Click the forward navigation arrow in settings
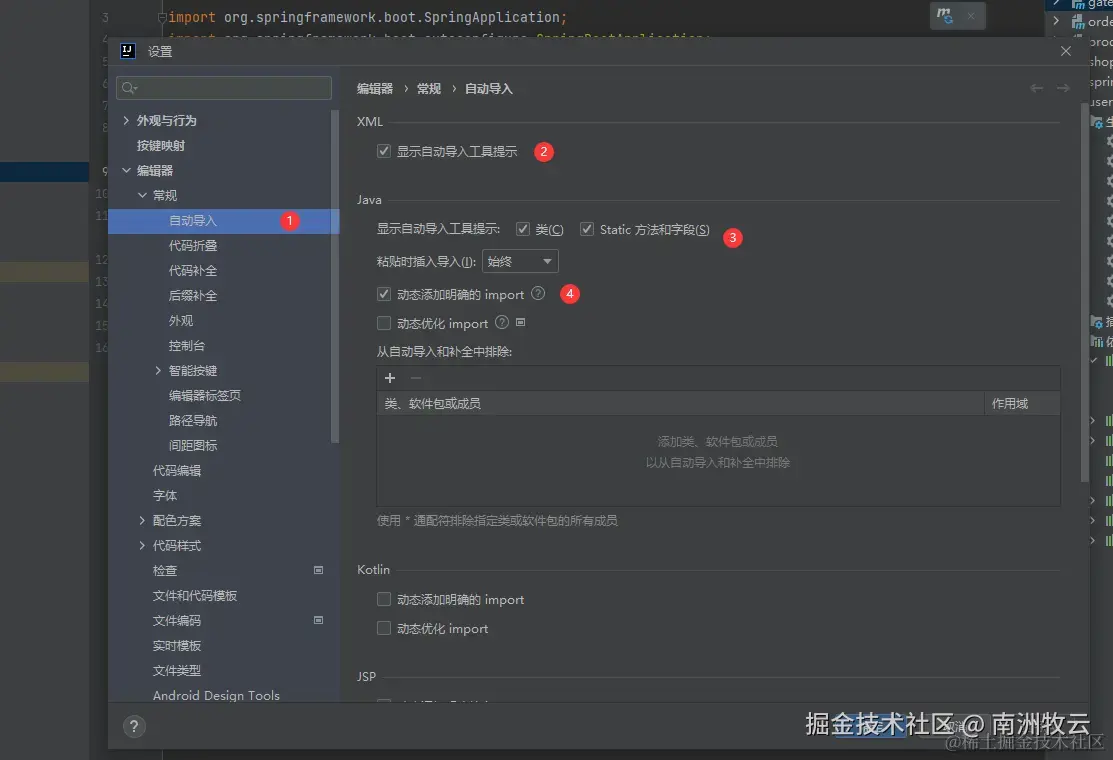1113x760 pixels. 1063,88
